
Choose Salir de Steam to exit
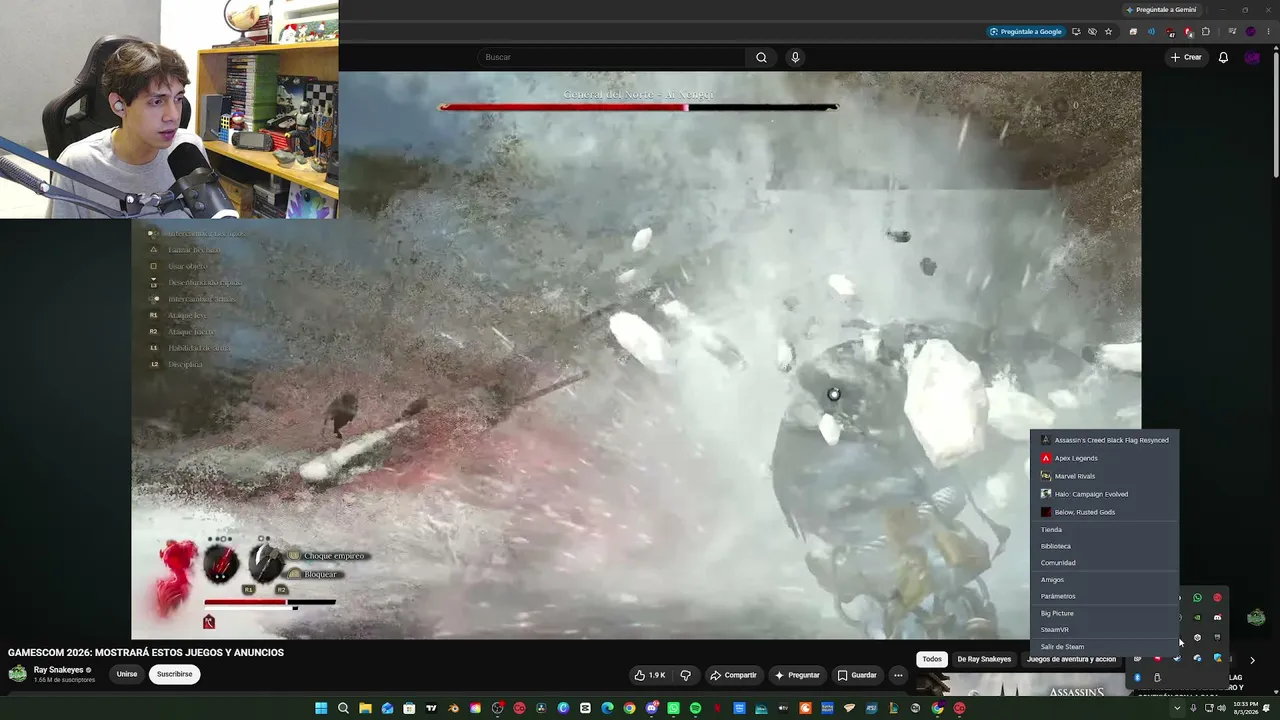[1104, 647]
